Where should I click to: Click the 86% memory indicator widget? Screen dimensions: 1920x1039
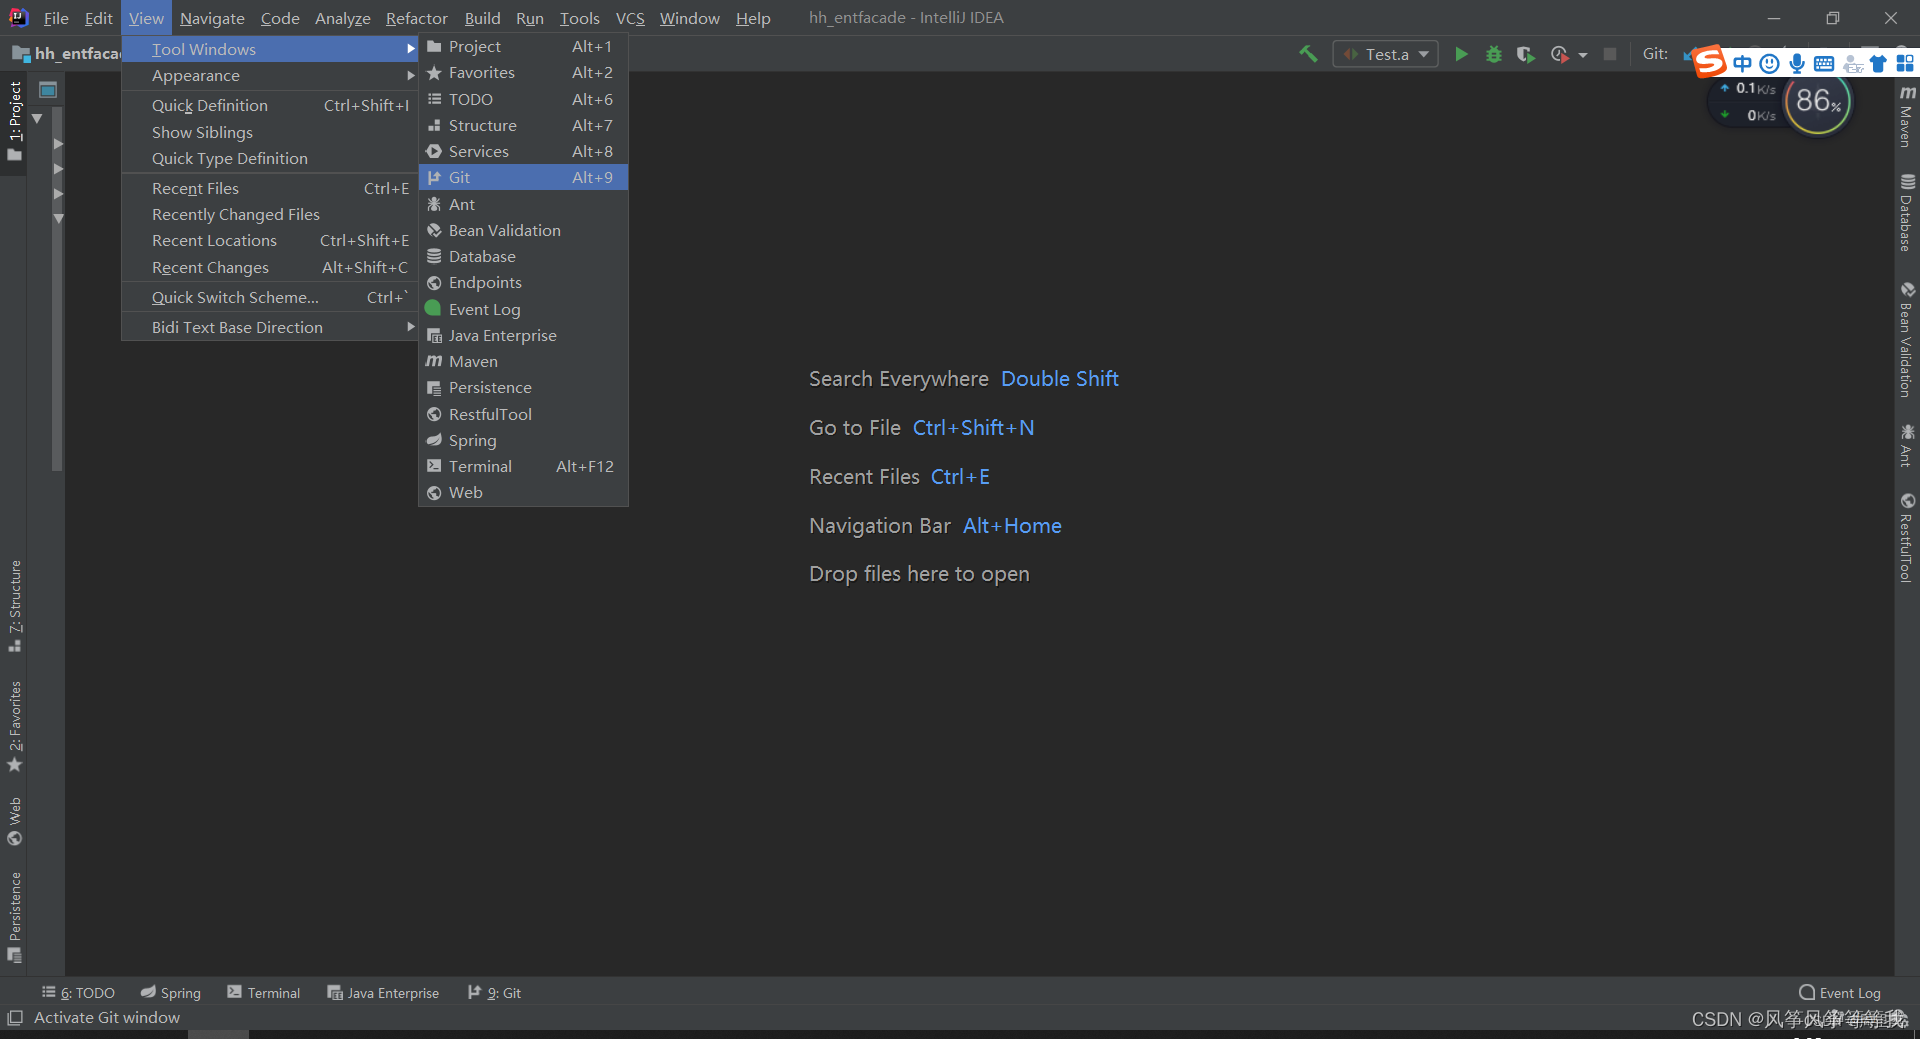tap(1818, 101)
